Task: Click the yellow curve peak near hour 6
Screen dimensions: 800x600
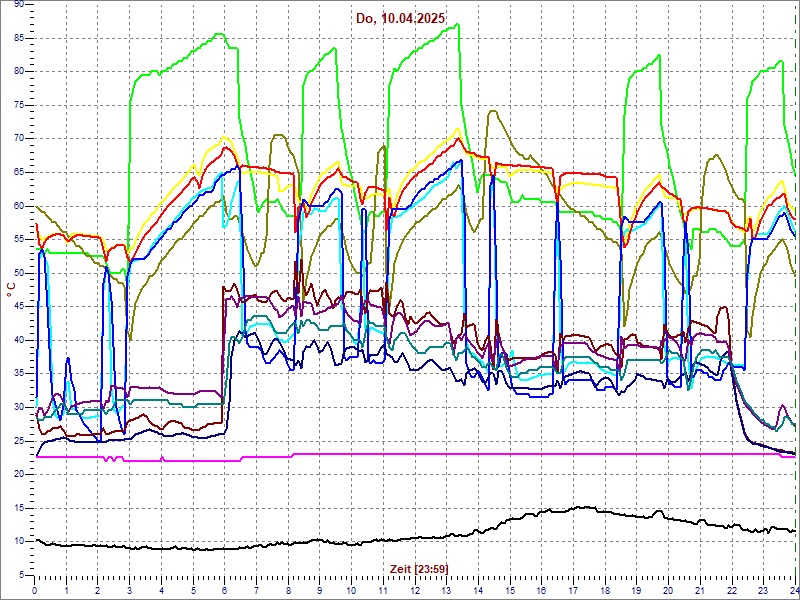Action: [x=225, y=138]
